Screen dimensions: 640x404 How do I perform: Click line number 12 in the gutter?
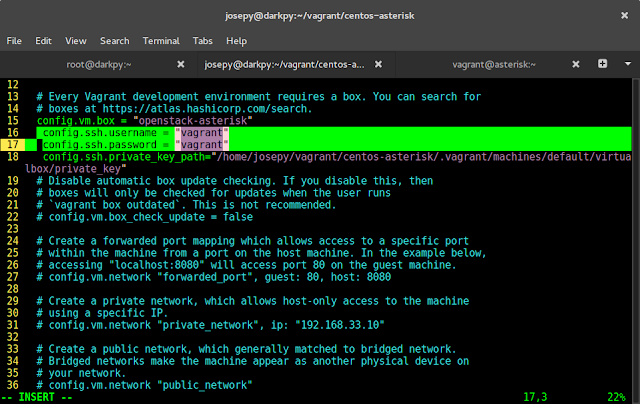(13, 84)
